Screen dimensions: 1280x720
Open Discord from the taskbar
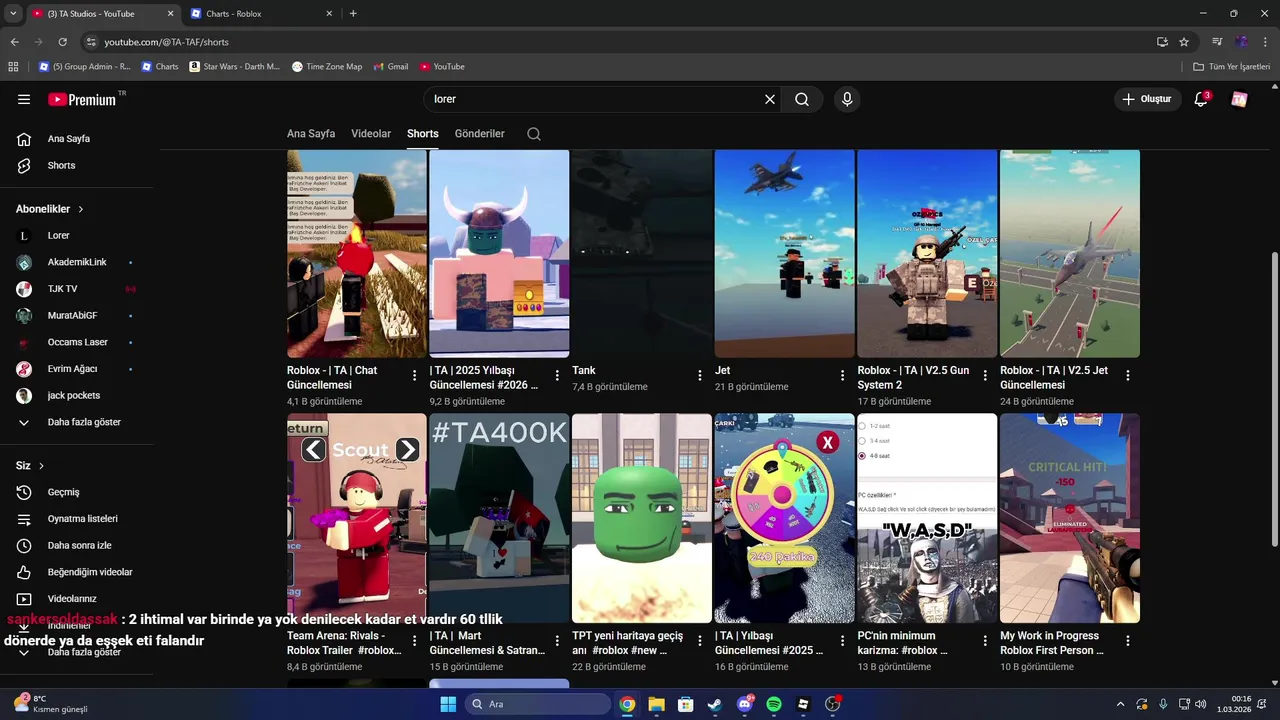click(744, 704)
